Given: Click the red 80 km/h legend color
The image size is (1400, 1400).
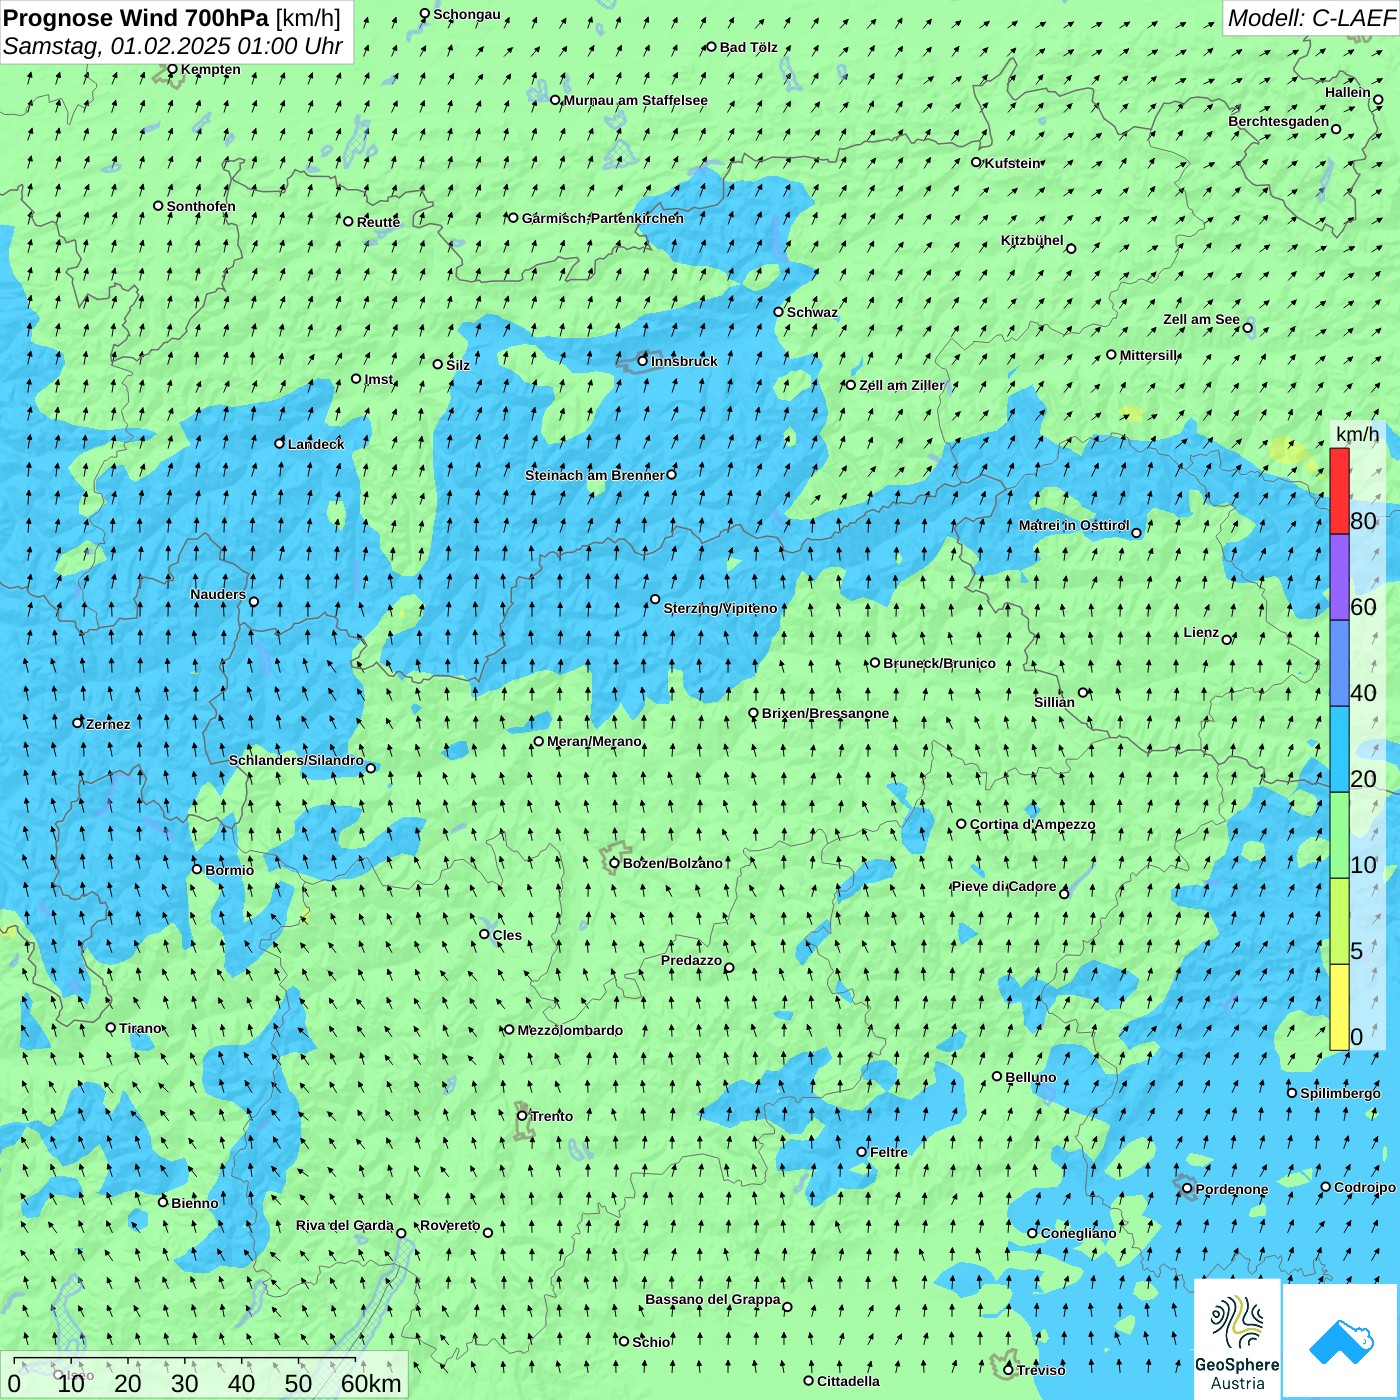Looking at the screenshot, I should point(1339,491).
